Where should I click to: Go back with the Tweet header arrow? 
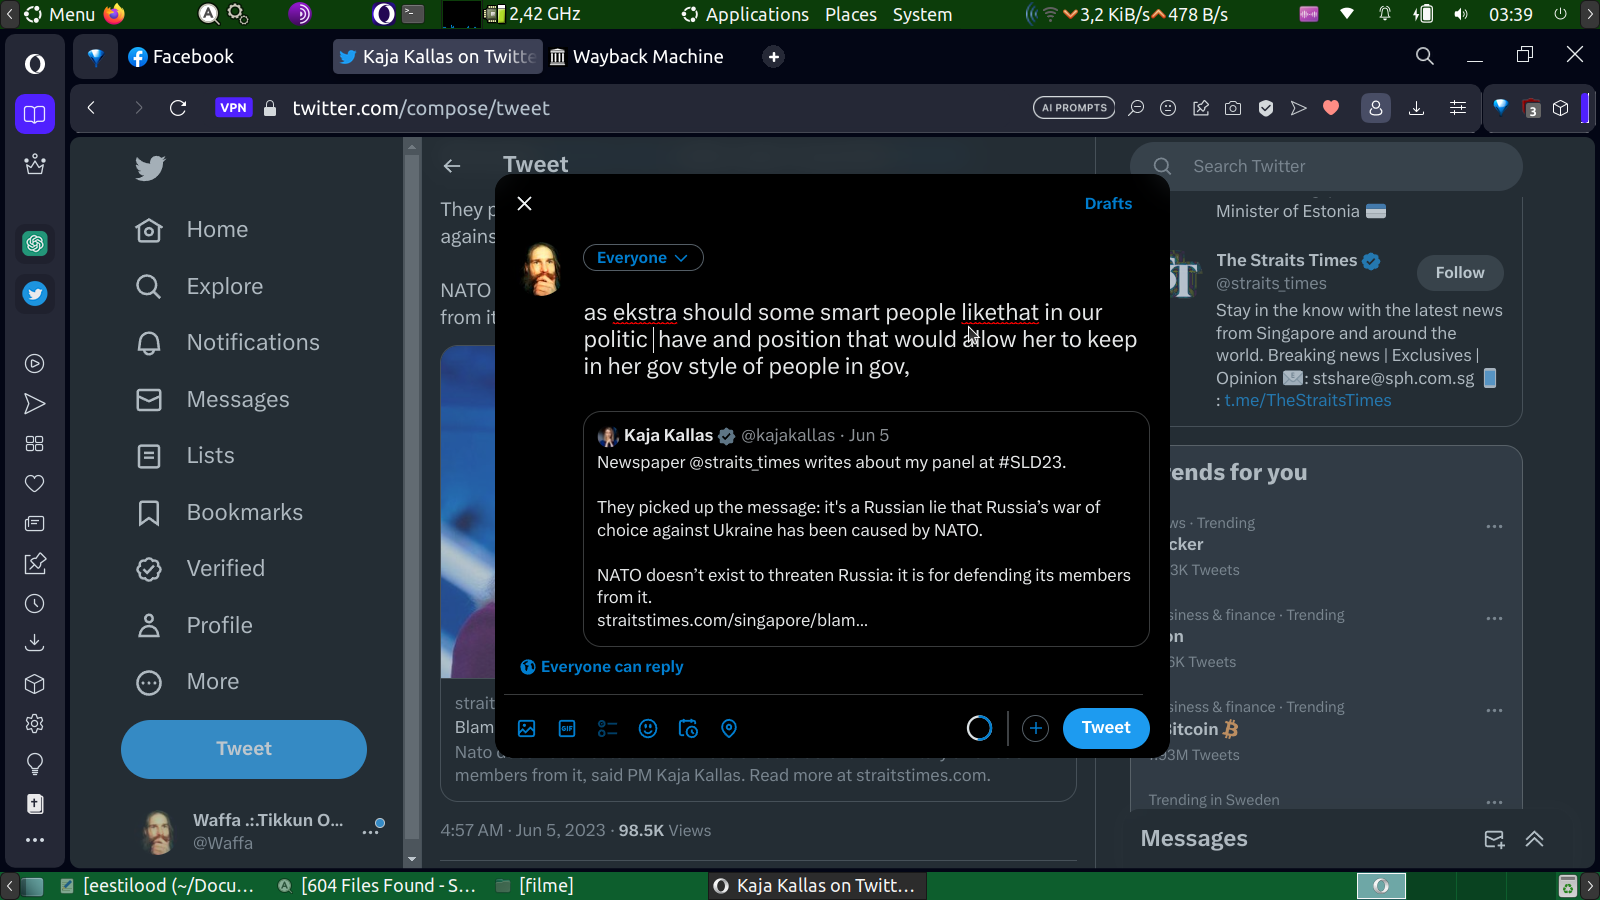pyautogui.click(x=452, y=166)
